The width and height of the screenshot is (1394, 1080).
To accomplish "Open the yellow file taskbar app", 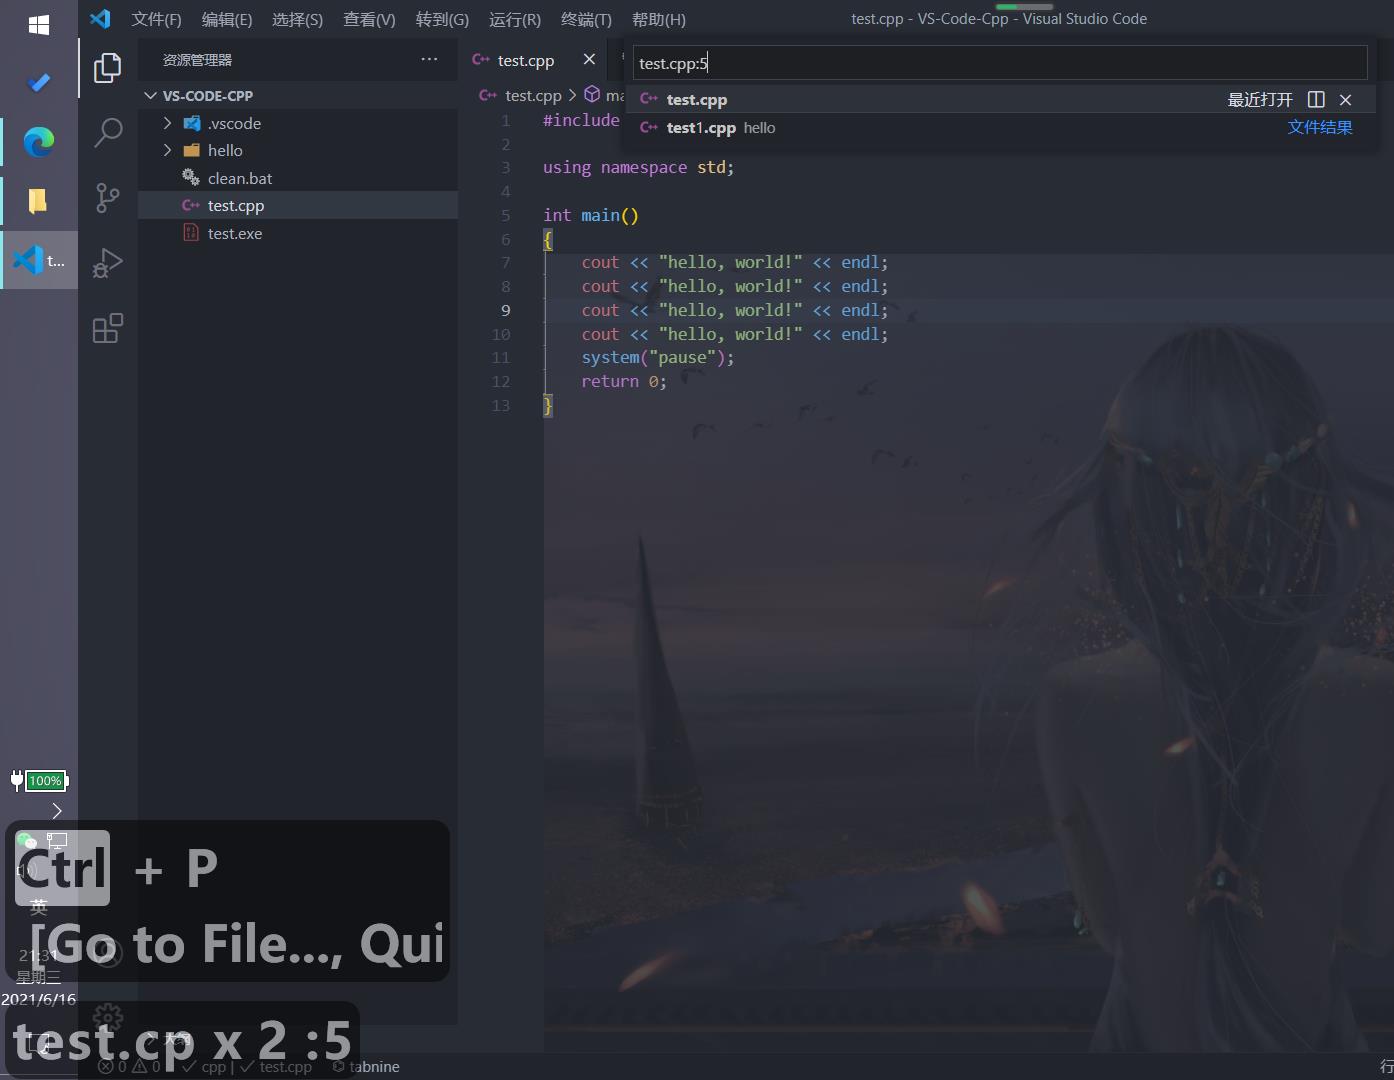I will pyautogui.click(x=39, y=201).
